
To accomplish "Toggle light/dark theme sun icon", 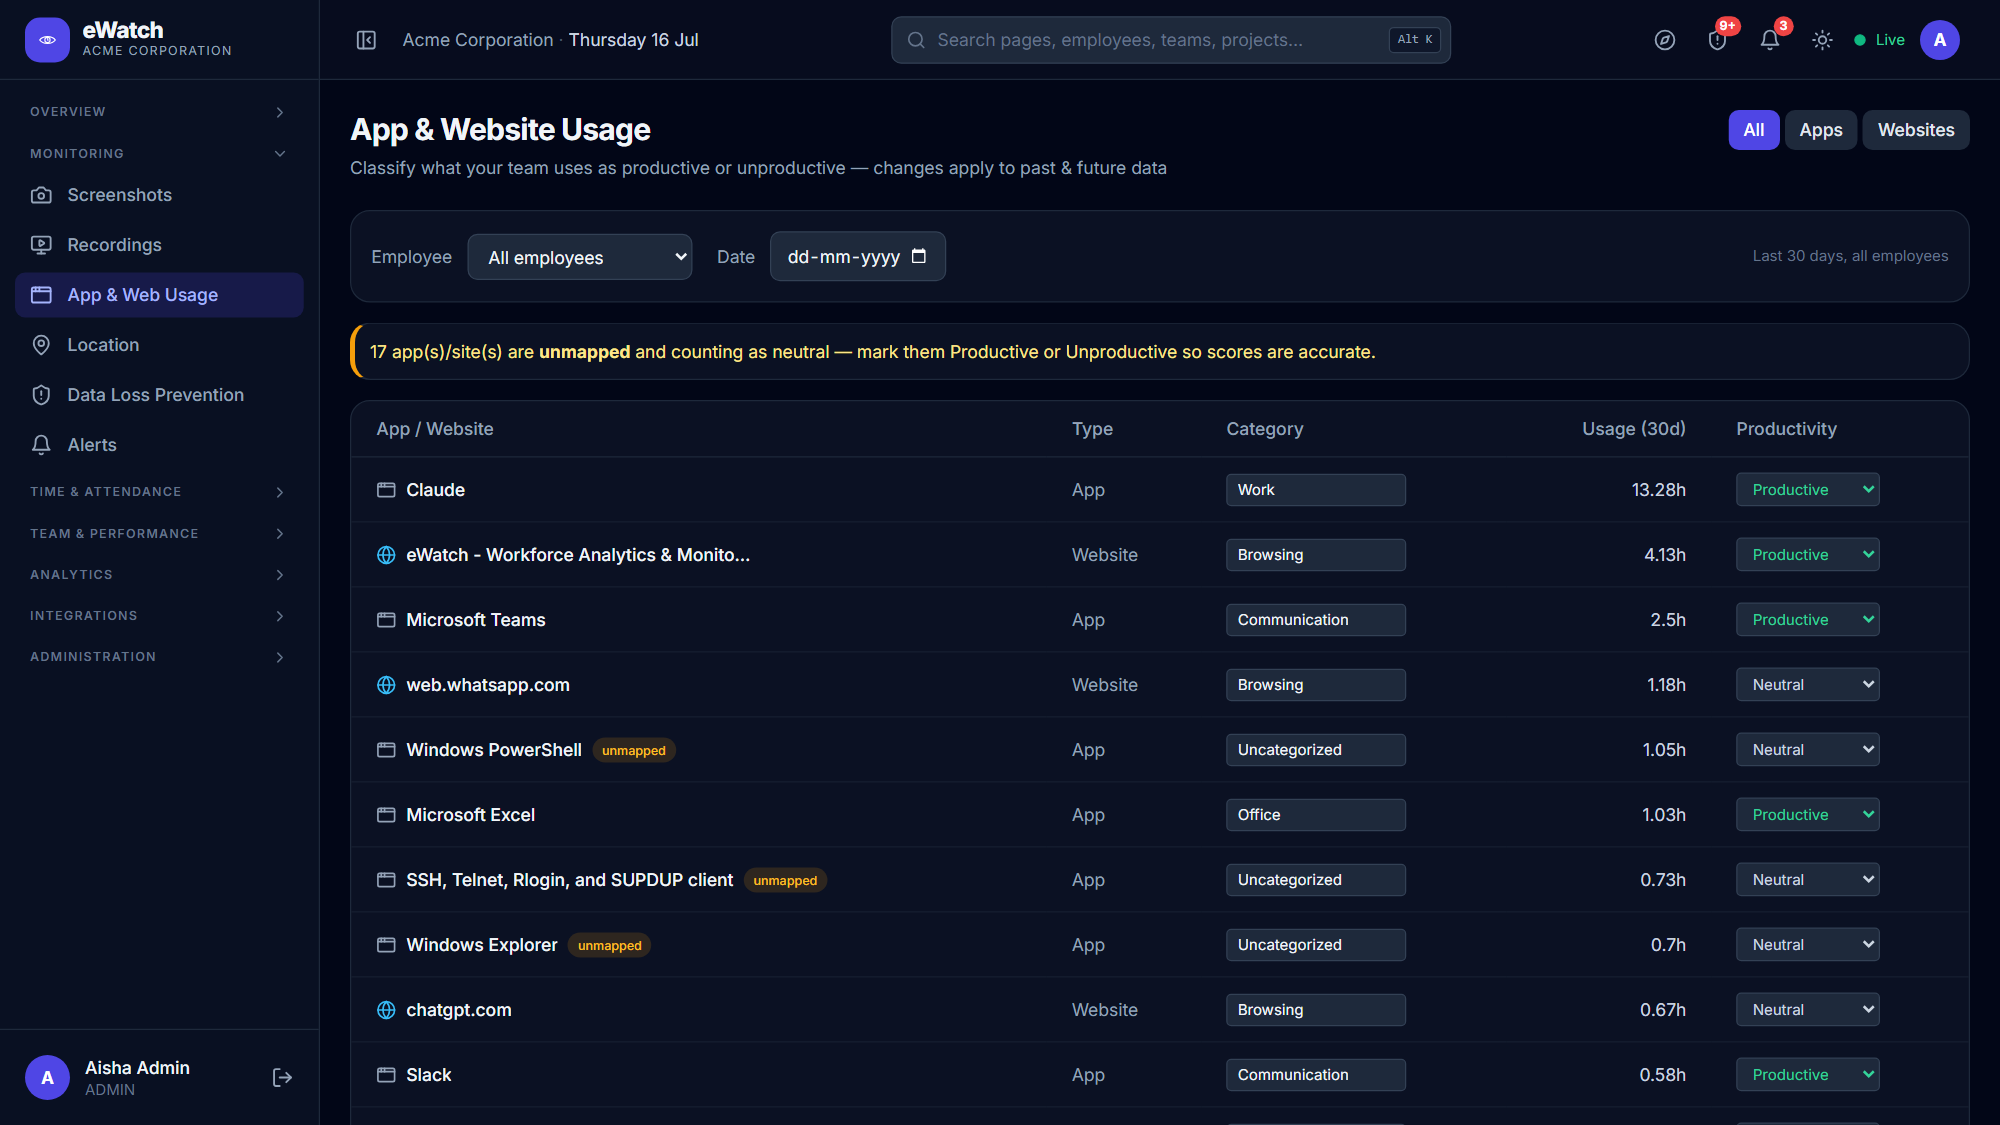I will click(x=1822, y=40).
